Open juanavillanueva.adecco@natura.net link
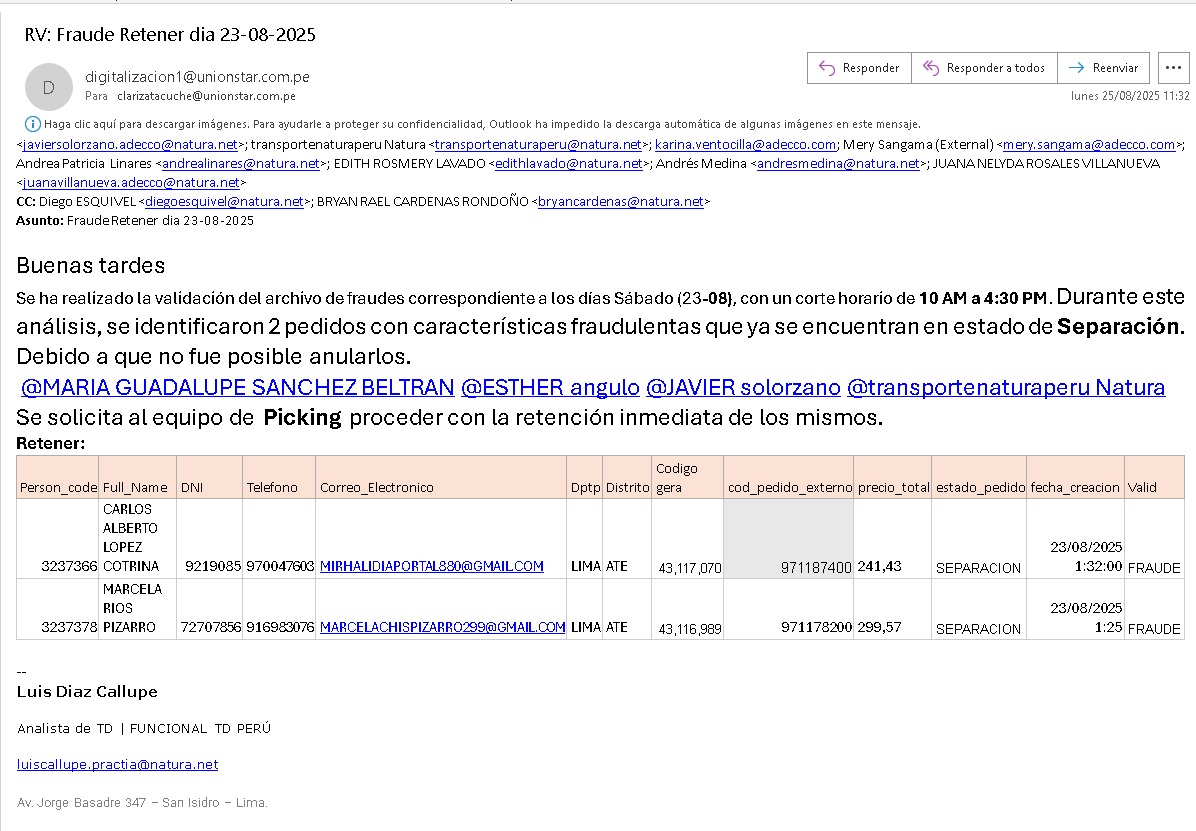The width and height of the screenshot is (1196, 831). [x=131, y=182]
